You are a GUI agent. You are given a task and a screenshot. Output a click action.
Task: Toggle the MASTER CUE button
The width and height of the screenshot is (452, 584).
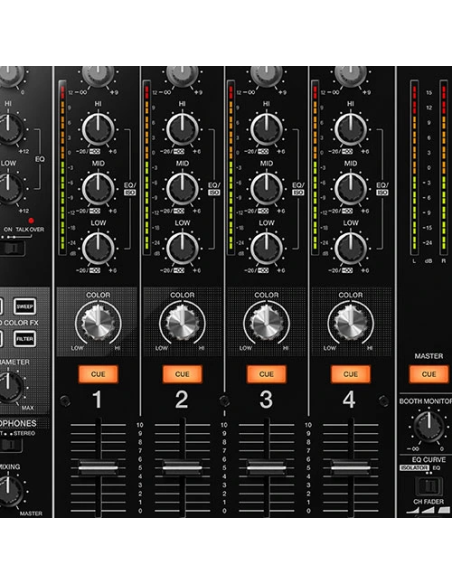(x=429, y=374)
